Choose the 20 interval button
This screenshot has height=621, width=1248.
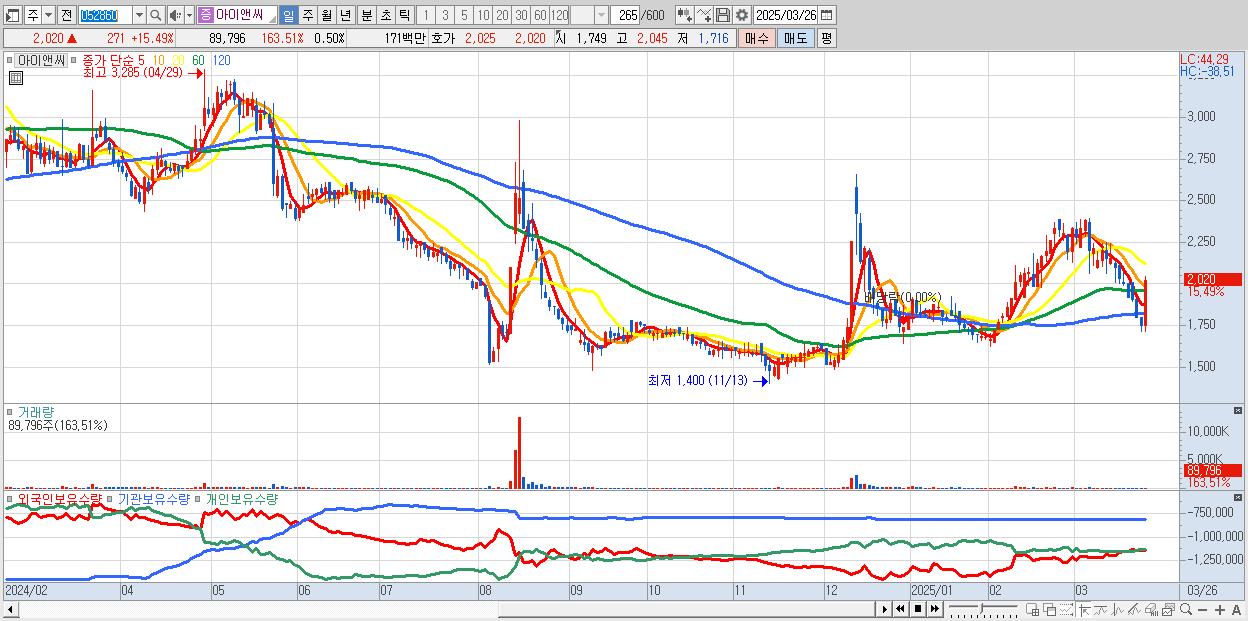502,15
